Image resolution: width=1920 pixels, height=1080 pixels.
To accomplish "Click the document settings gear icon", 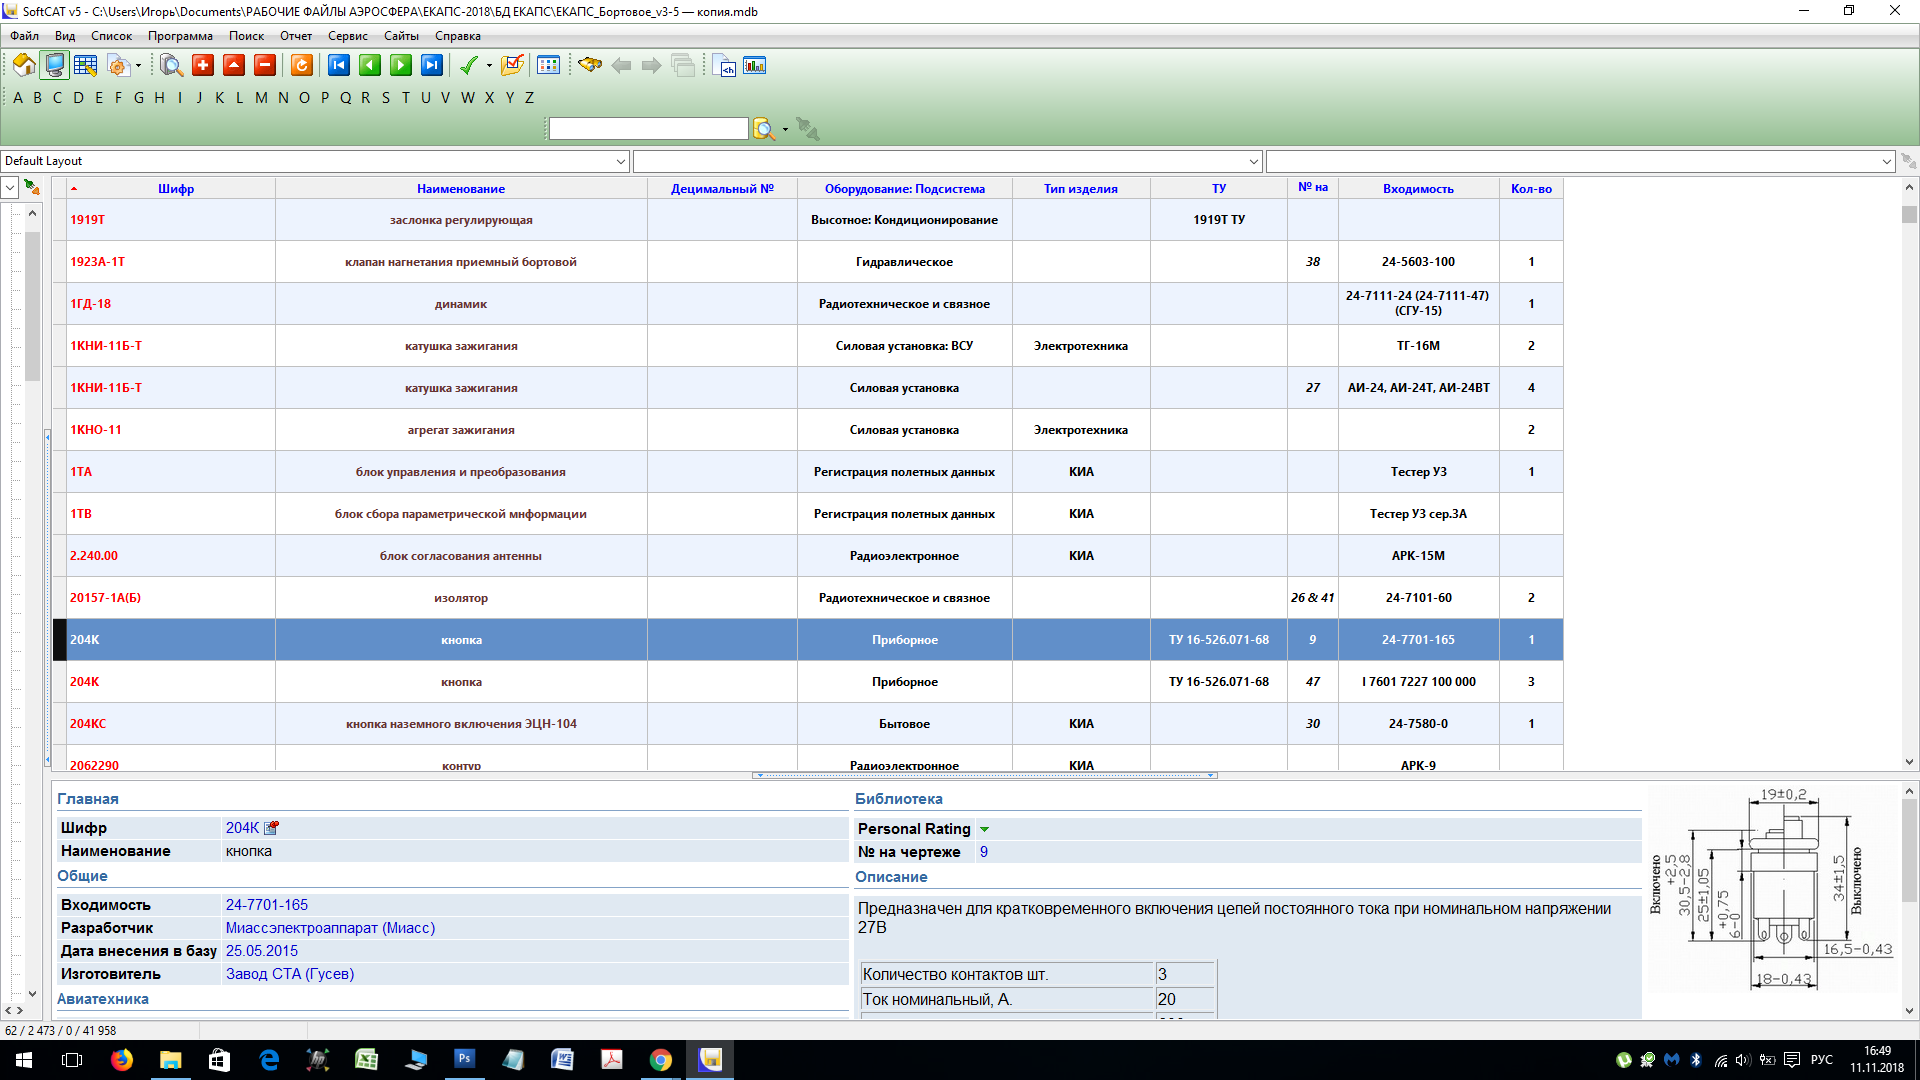I will [x=118, y=65].
